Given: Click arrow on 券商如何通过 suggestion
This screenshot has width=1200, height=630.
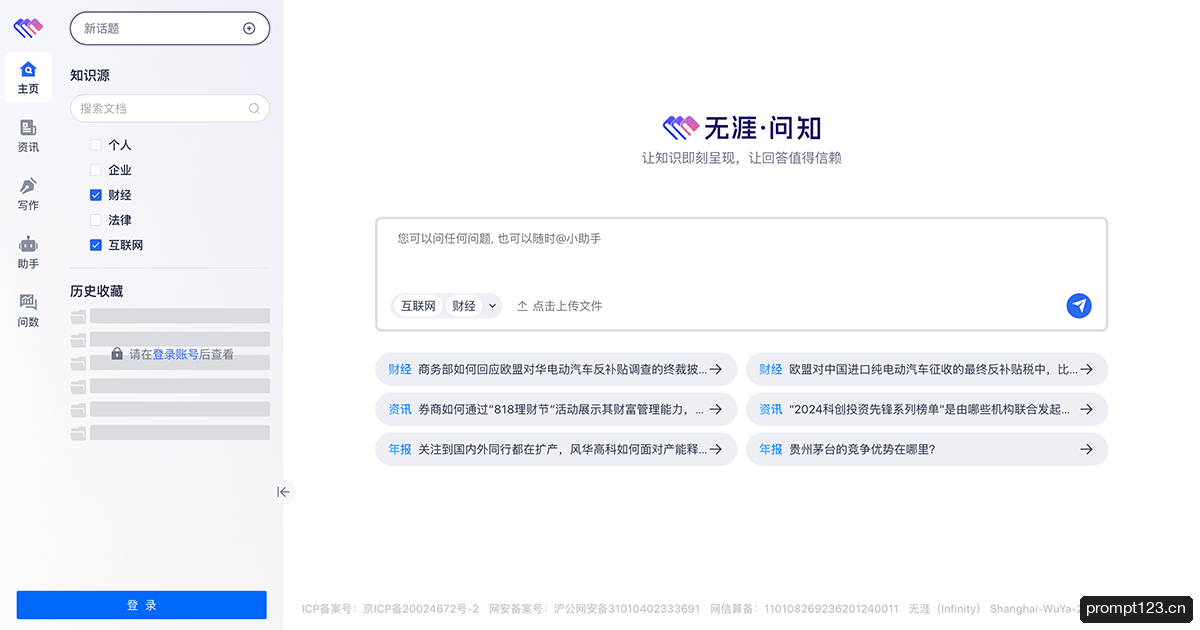Looking at the screenshot, I should click(x=716, y=409).
